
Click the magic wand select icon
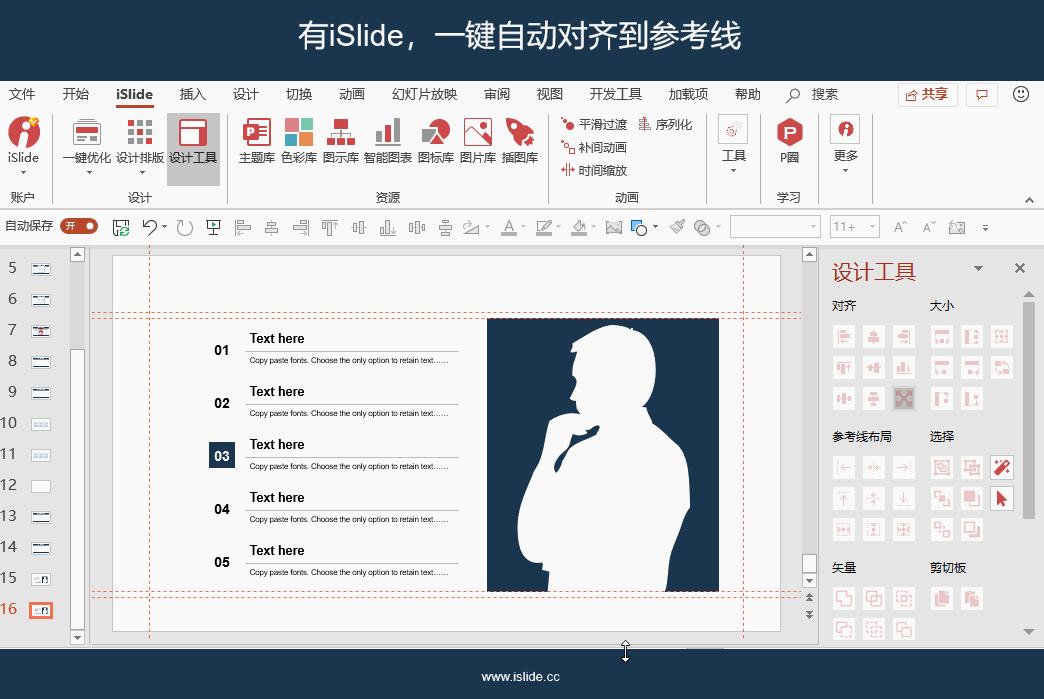tap(1001, 467)
